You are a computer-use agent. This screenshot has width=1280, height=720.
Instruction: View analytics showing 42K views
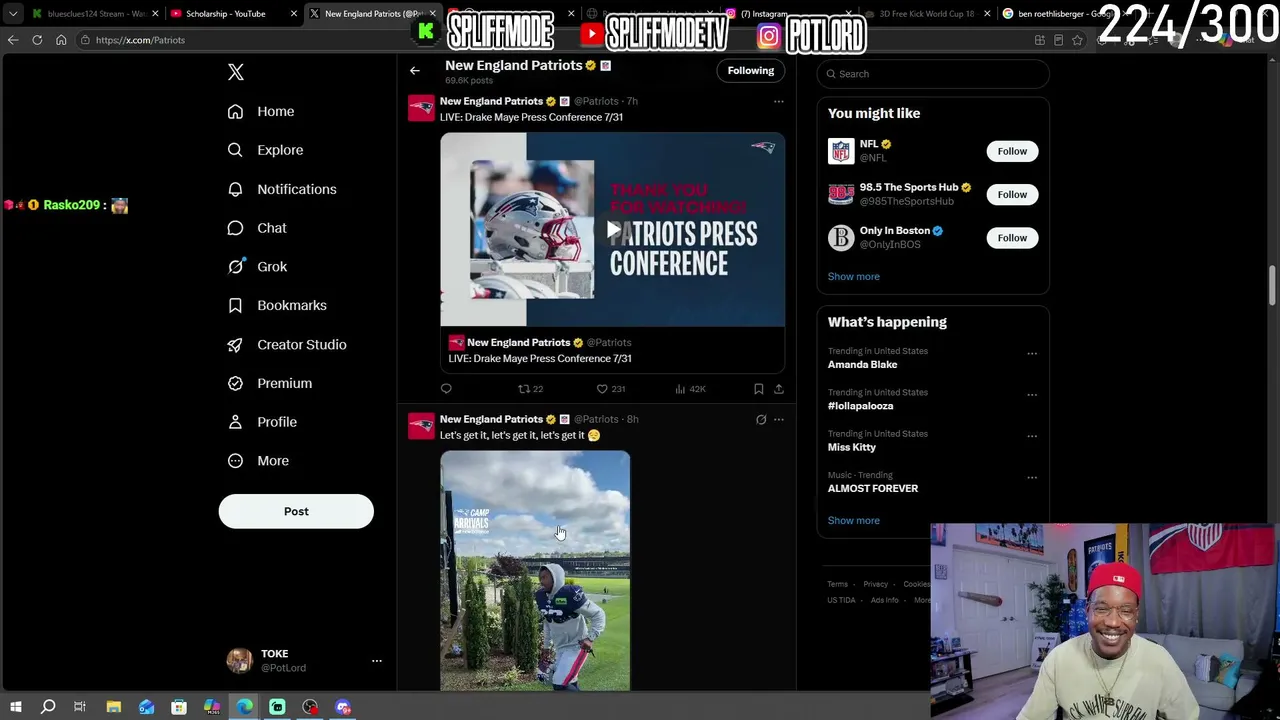(690, 389)
